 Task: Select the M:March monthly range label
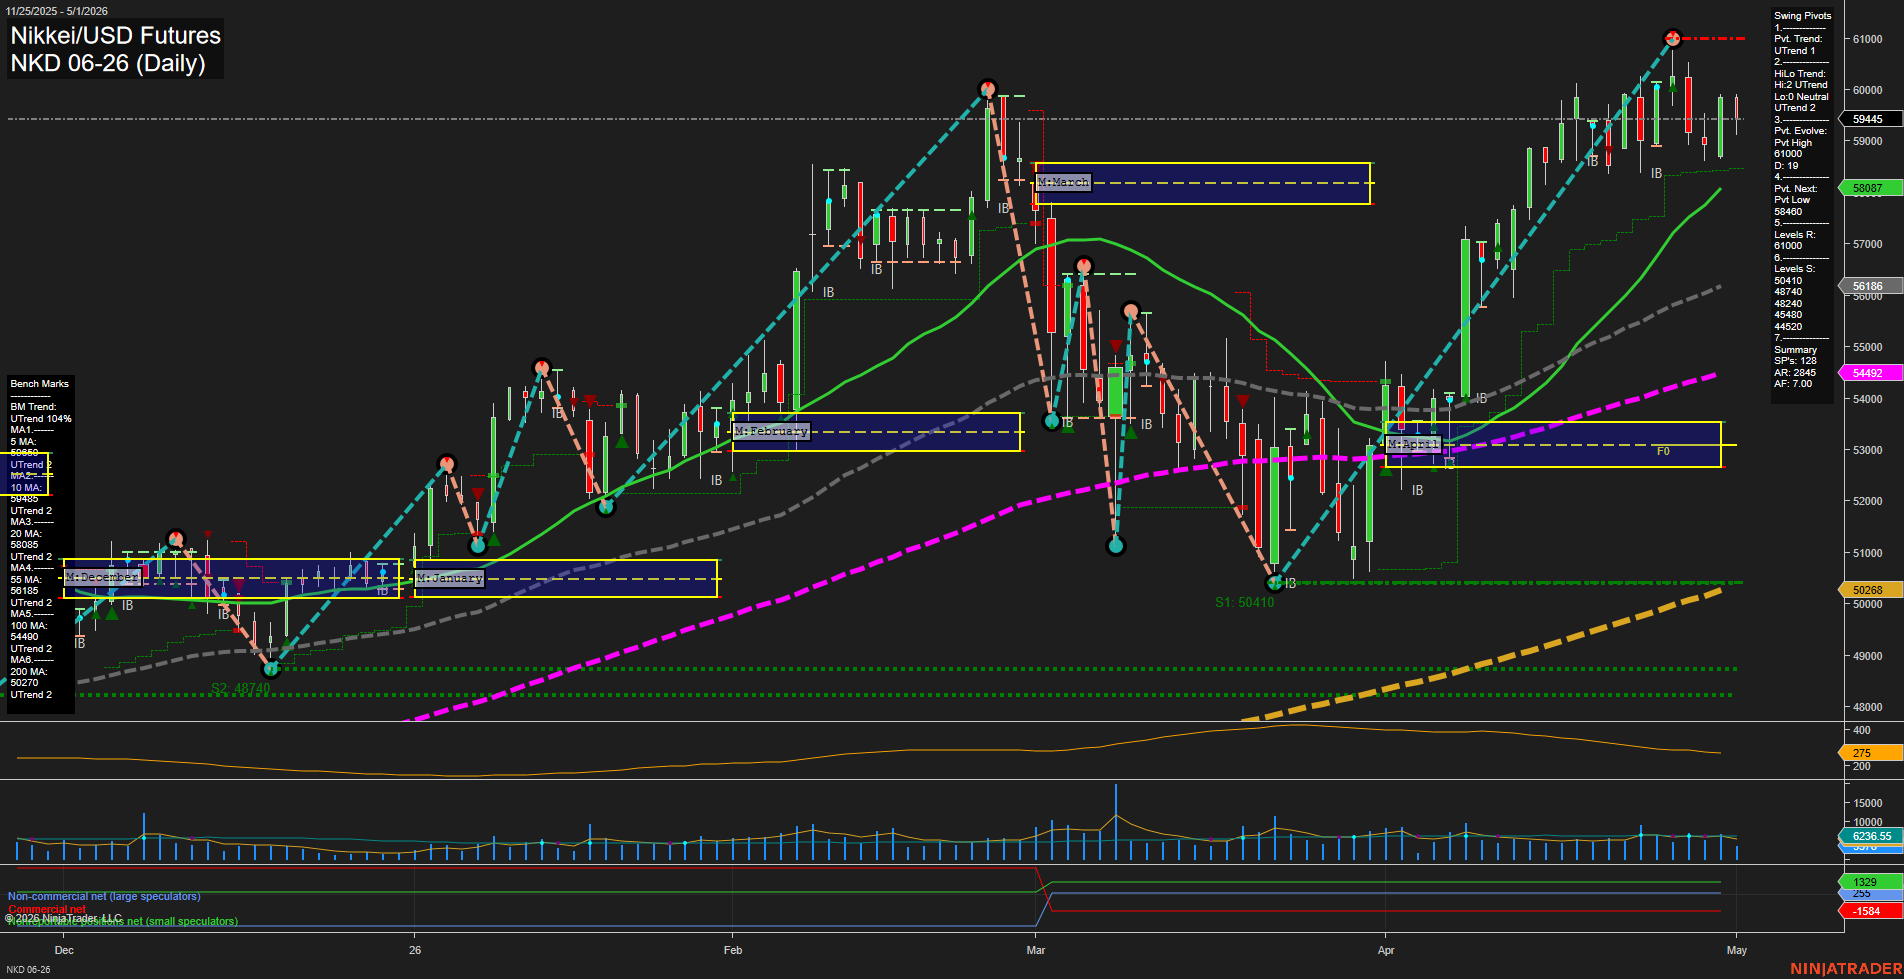(x=1063, y=182)
